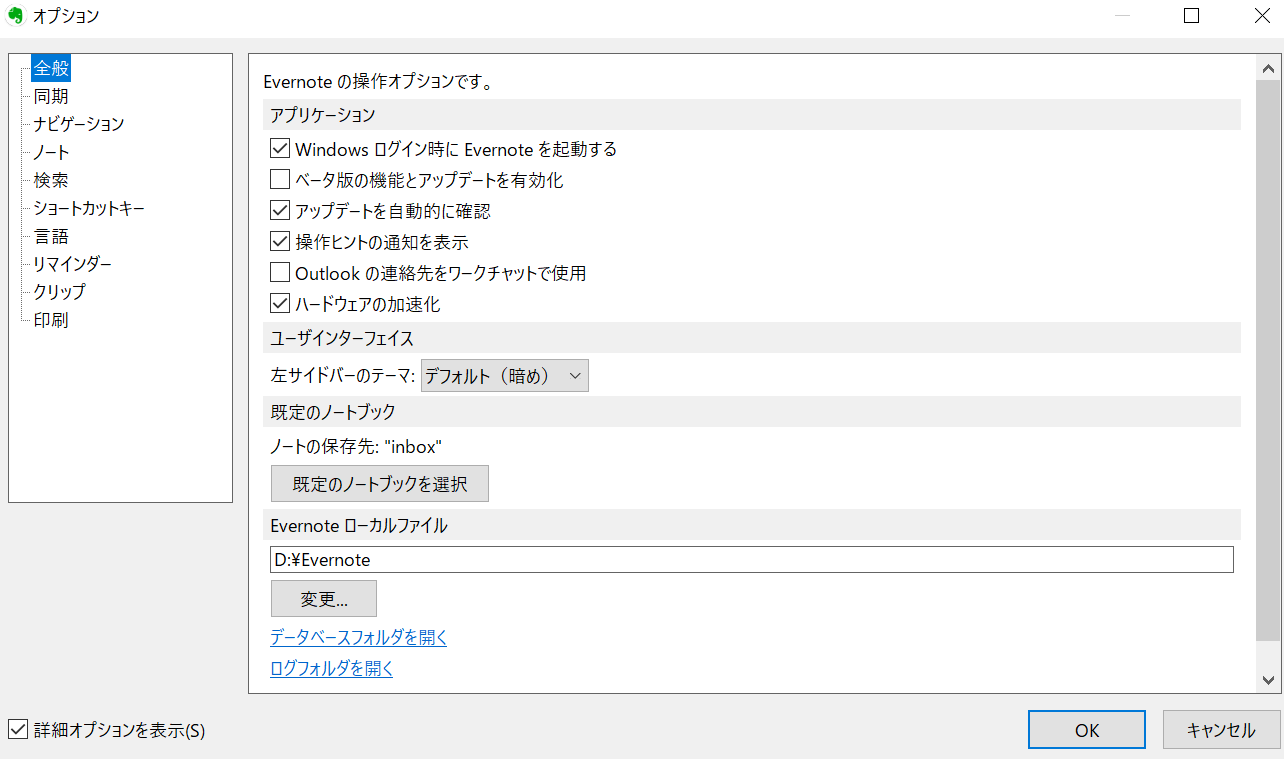Select ショートカットキー in the sidebar list
1284x759 pixels.
point(89,209)
